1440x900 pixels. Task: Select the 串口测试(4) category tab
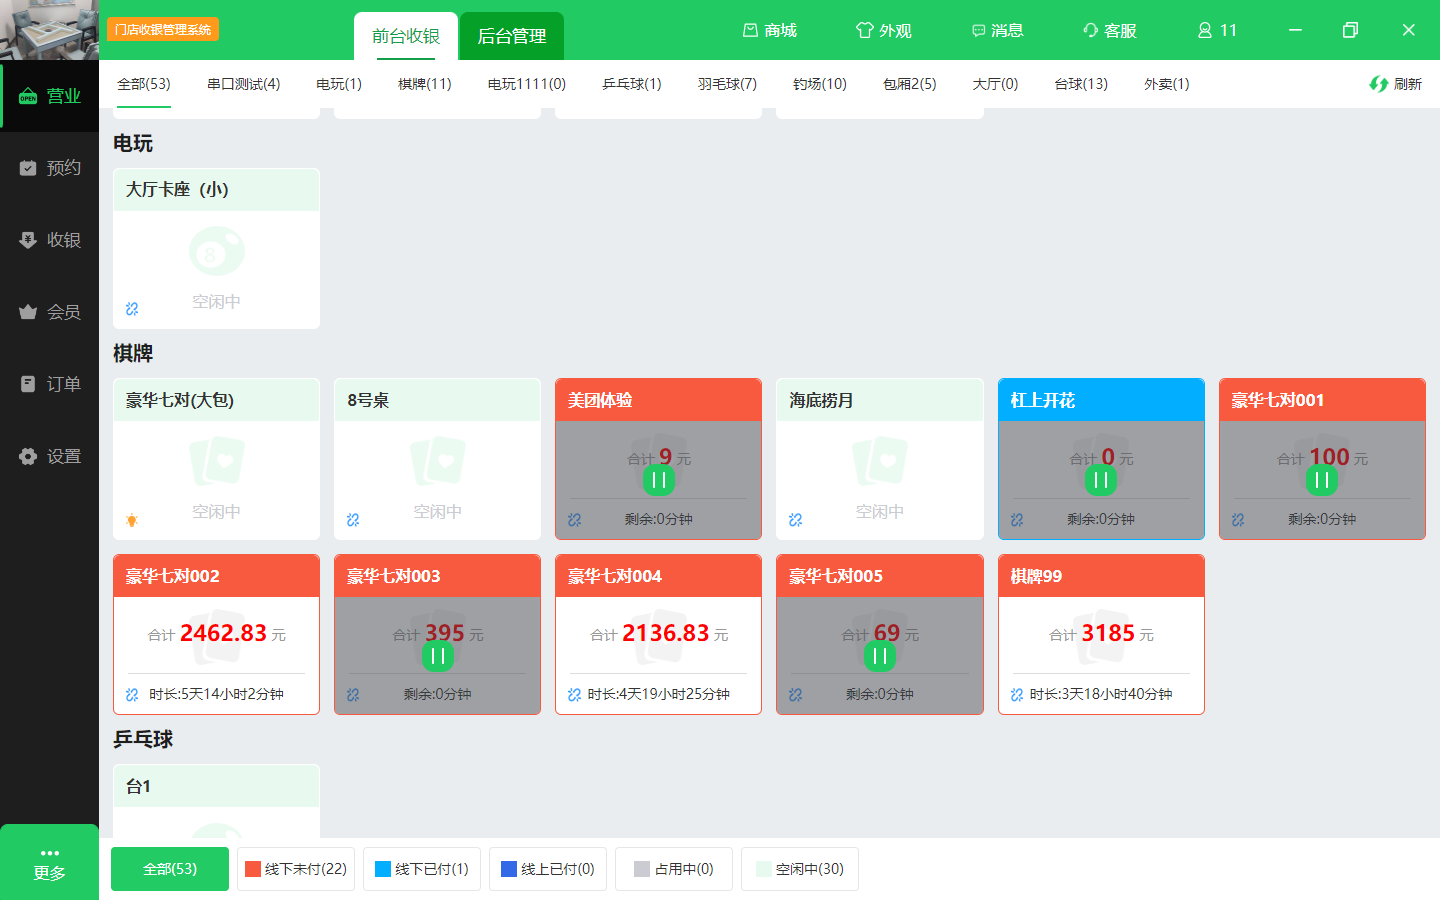point(244,84)
